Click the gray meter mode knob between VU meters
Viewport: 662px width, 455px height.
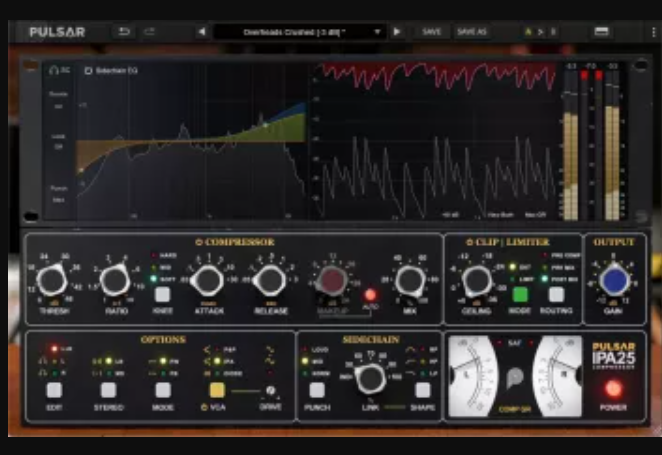pyautogui.click(x=515, y=376)
